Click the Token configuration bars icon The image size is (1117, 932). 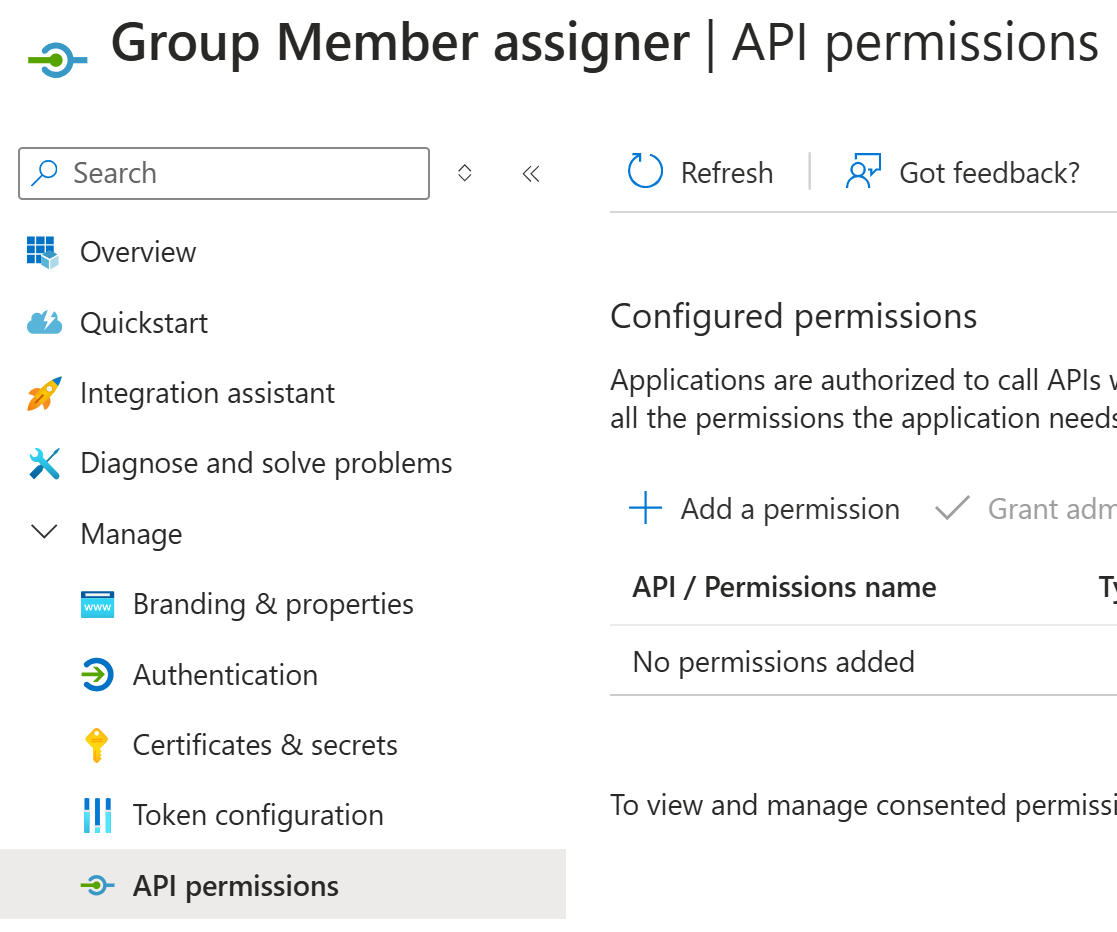coord(98,815)
